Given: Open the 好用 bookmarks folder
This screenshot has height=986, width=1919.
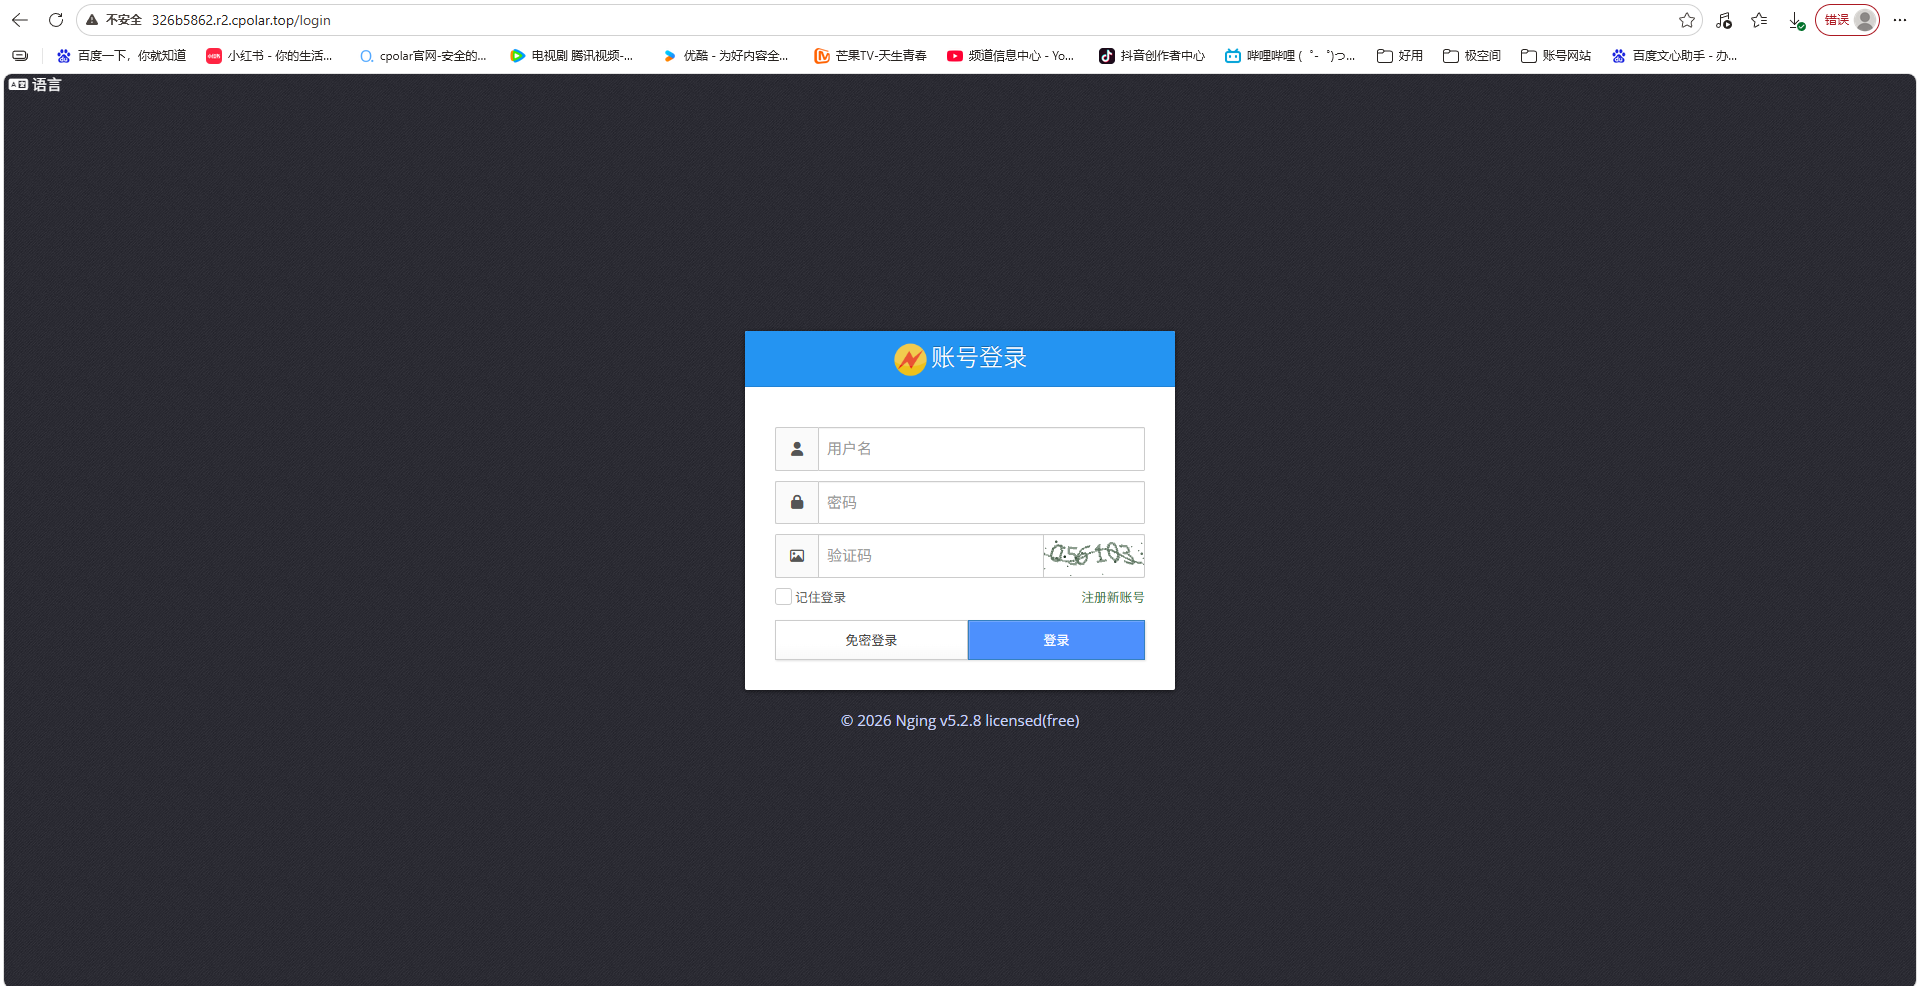Looking at the screenshot, I should click(1400, 56).
